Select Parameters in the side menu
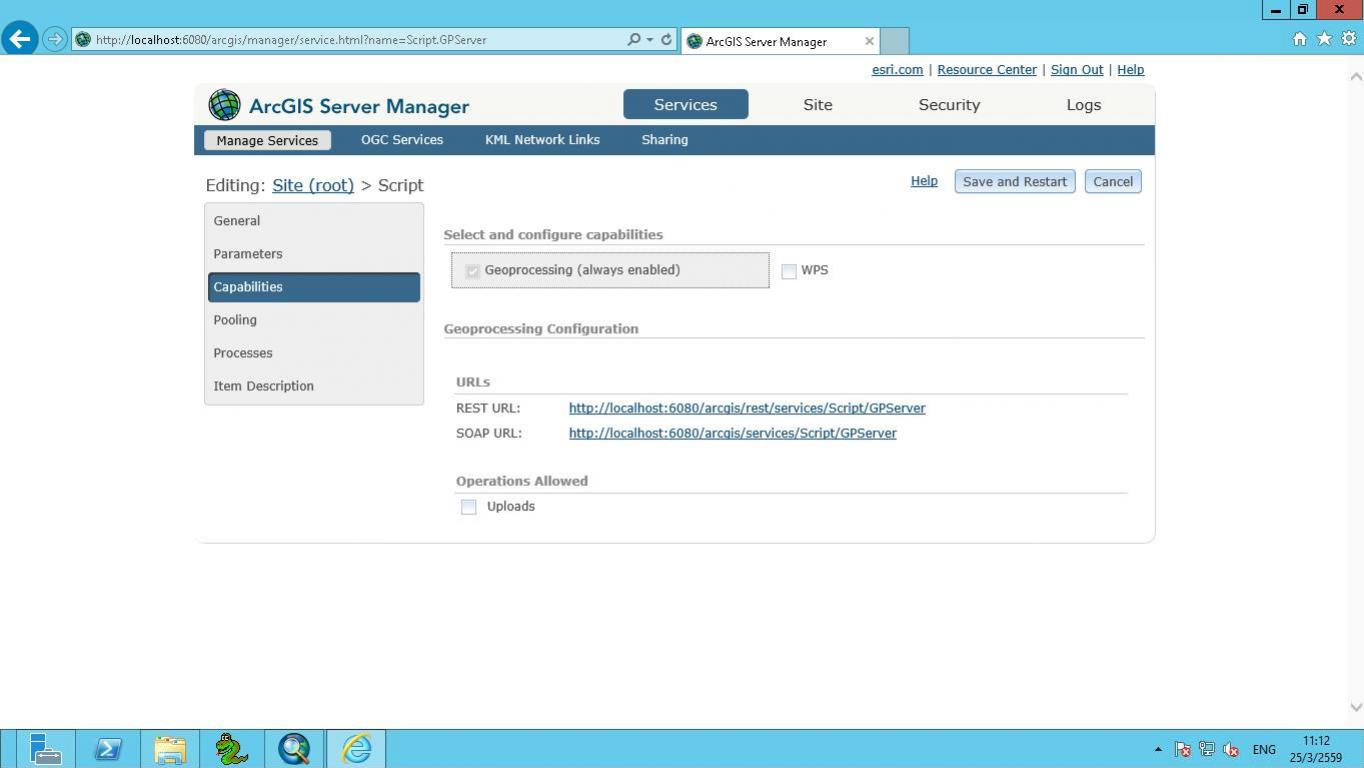 pos(314,254)
